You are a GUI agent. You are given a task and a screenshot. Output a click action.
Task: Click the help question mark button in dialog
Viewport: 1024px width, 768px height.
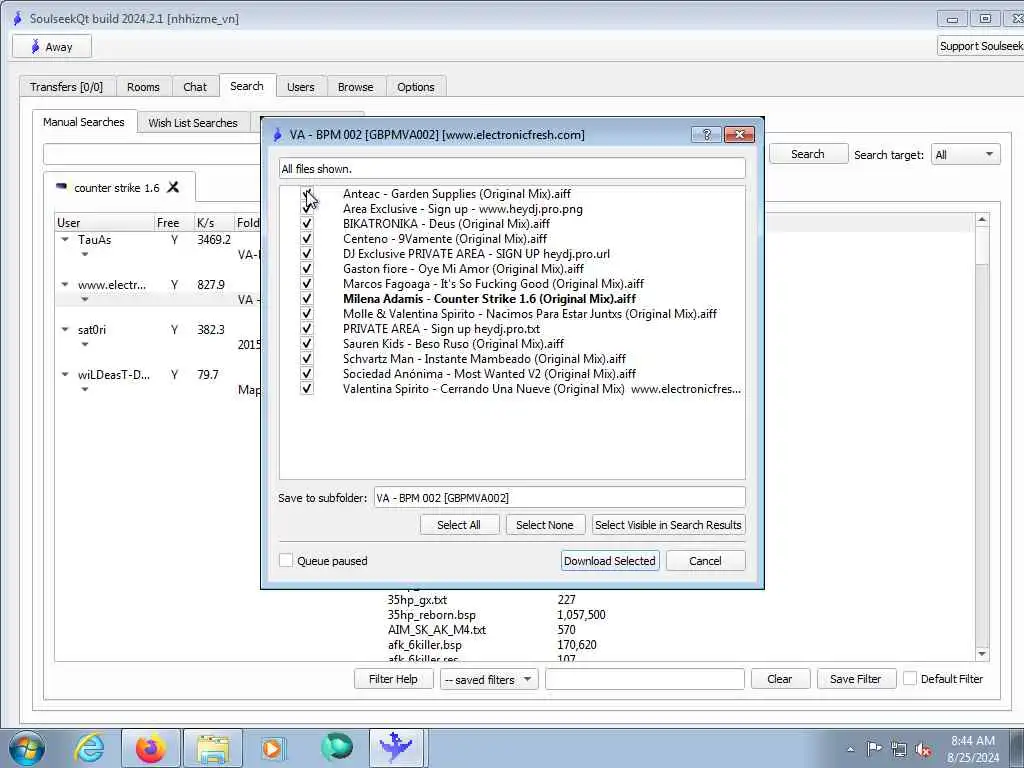coord(706,135)
